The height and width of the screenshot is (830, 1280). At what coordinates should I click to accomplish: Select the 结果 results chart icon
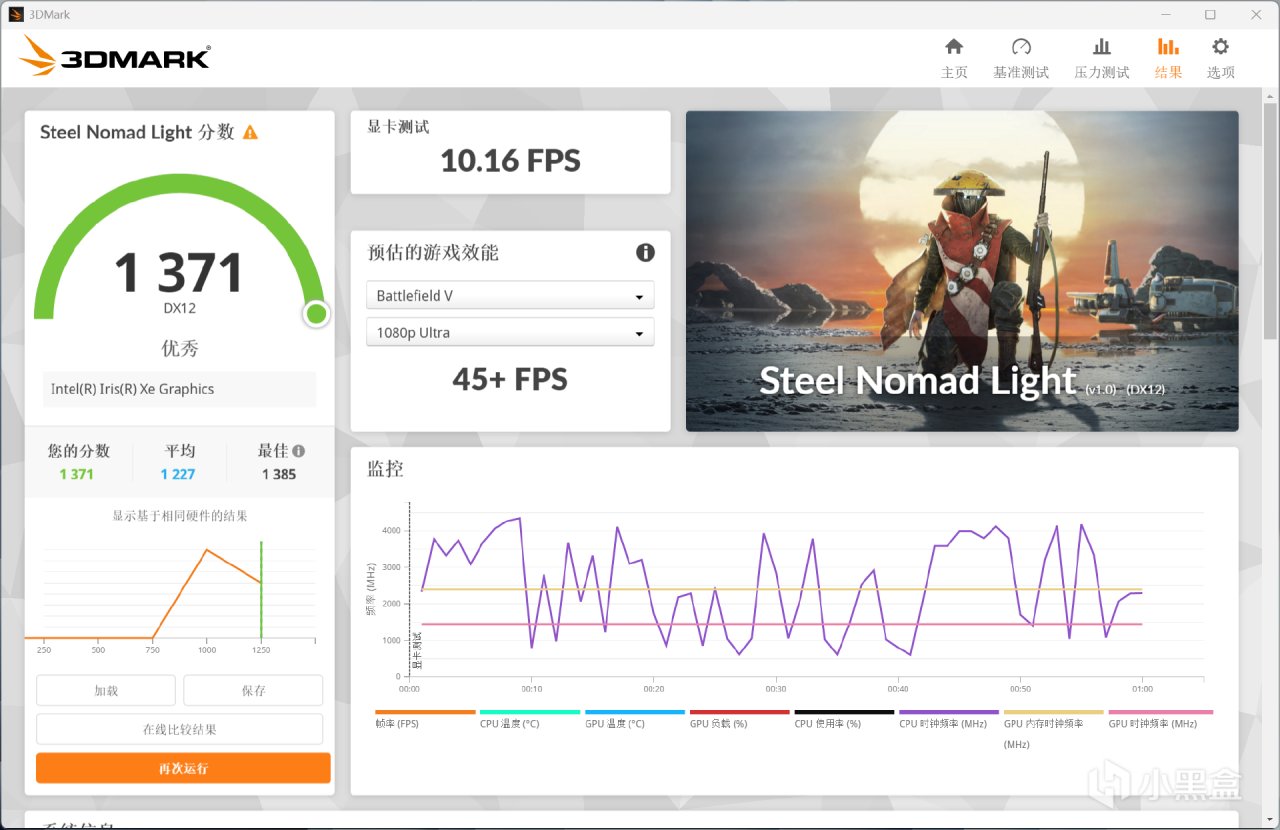click(1168, 47)
